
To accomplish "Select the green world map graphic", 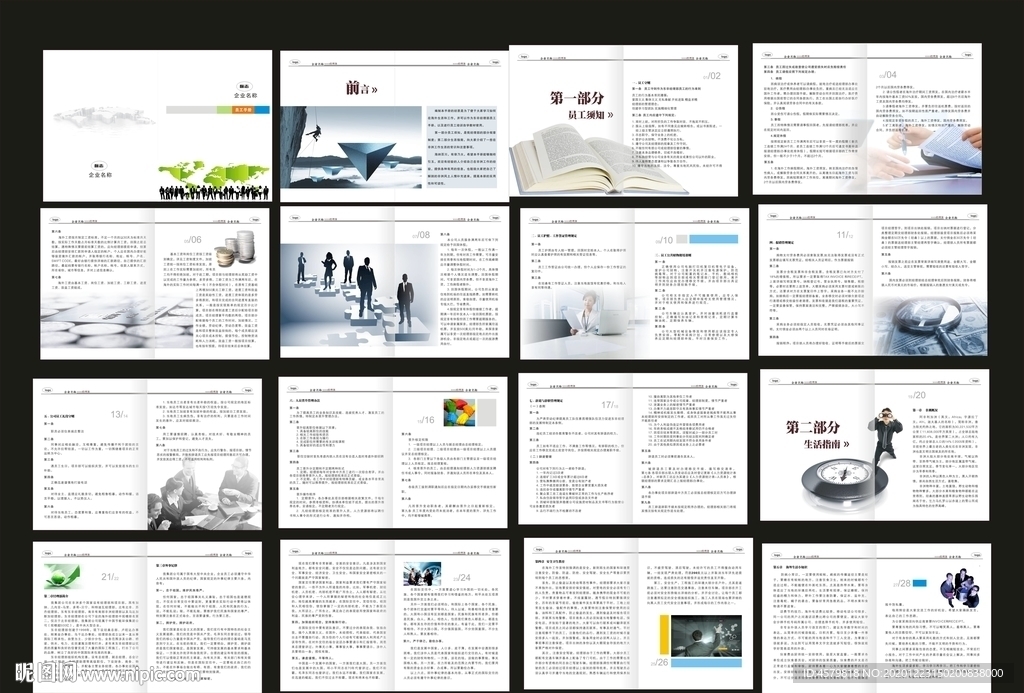I will coord(214,174).
